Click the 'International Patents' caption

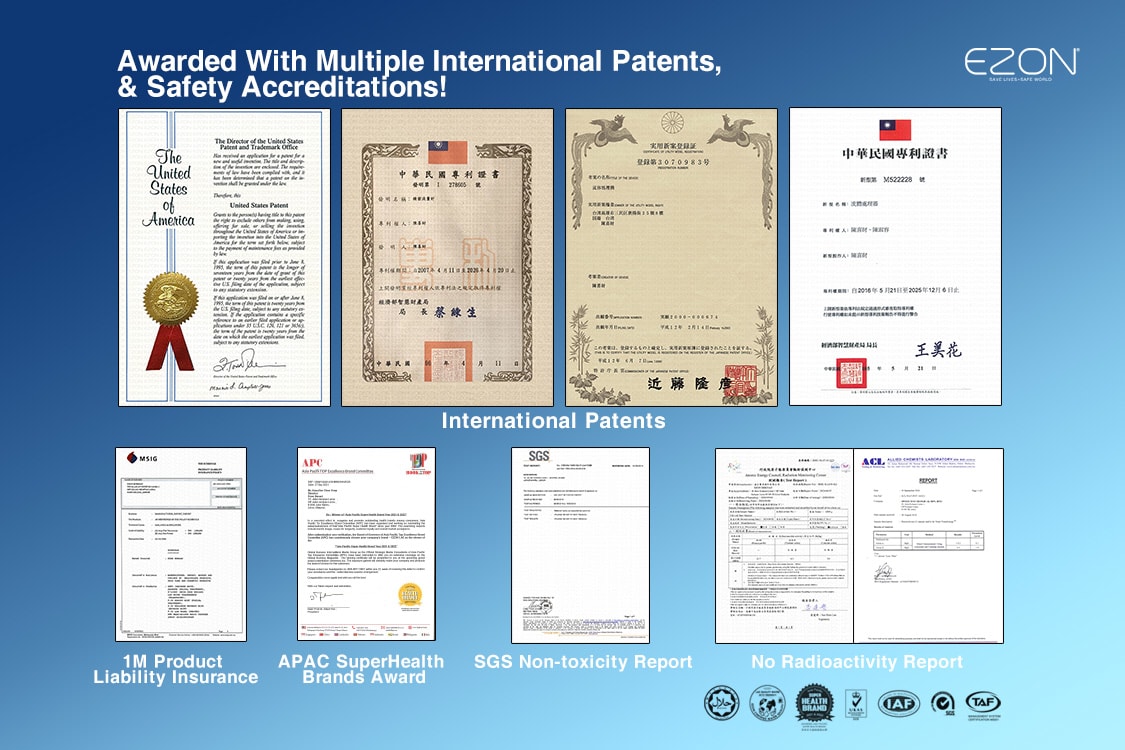coord(553,421)
